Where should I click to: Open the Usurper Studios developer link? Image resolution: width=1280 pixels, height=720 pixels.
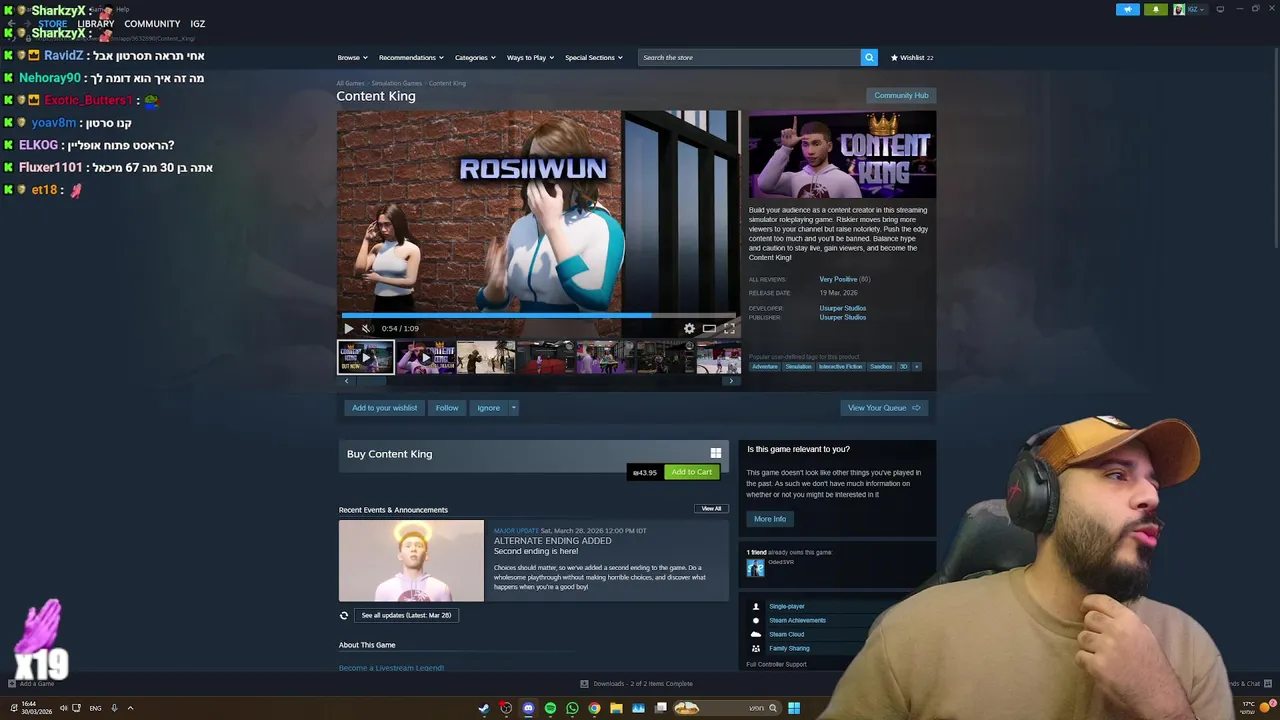point(843,308)
